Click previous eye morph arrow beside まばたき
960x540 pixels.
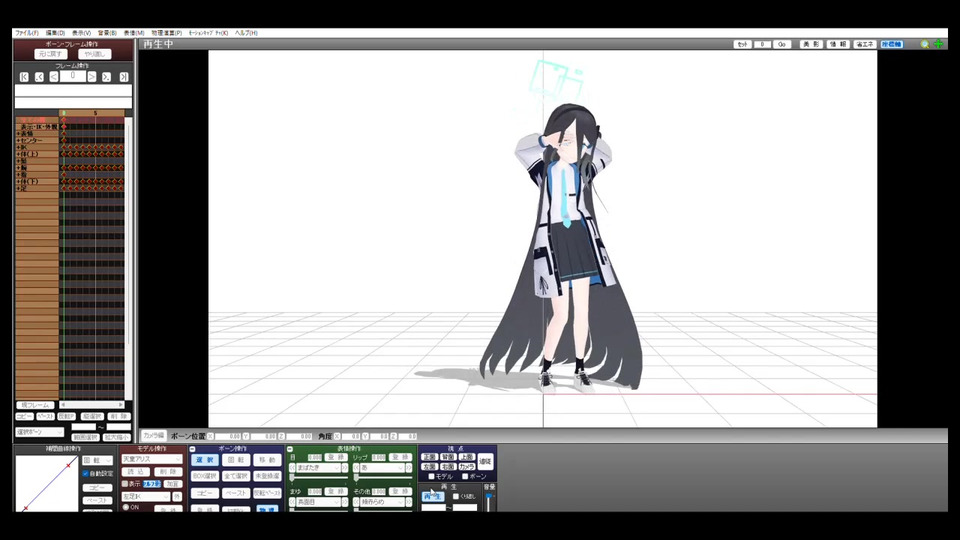pyautogui.click(x=292, y=468)
